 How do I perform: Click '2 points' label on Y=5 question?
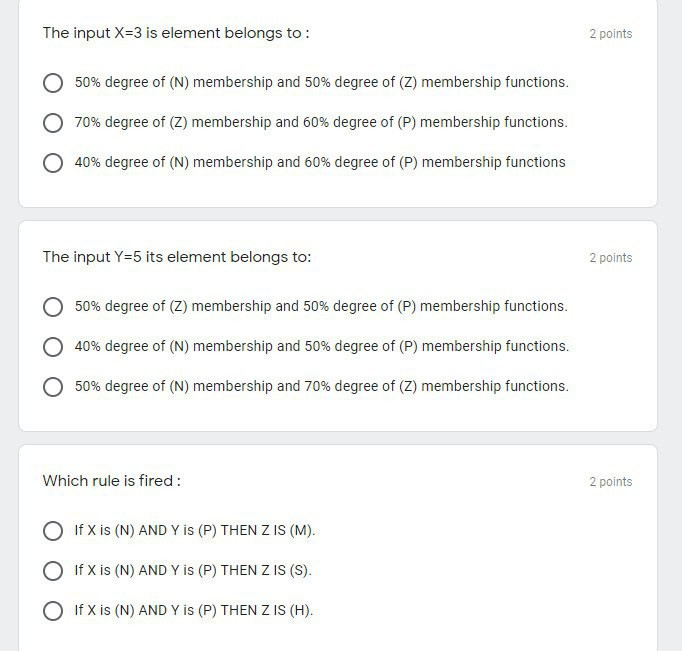click(611, 258)
